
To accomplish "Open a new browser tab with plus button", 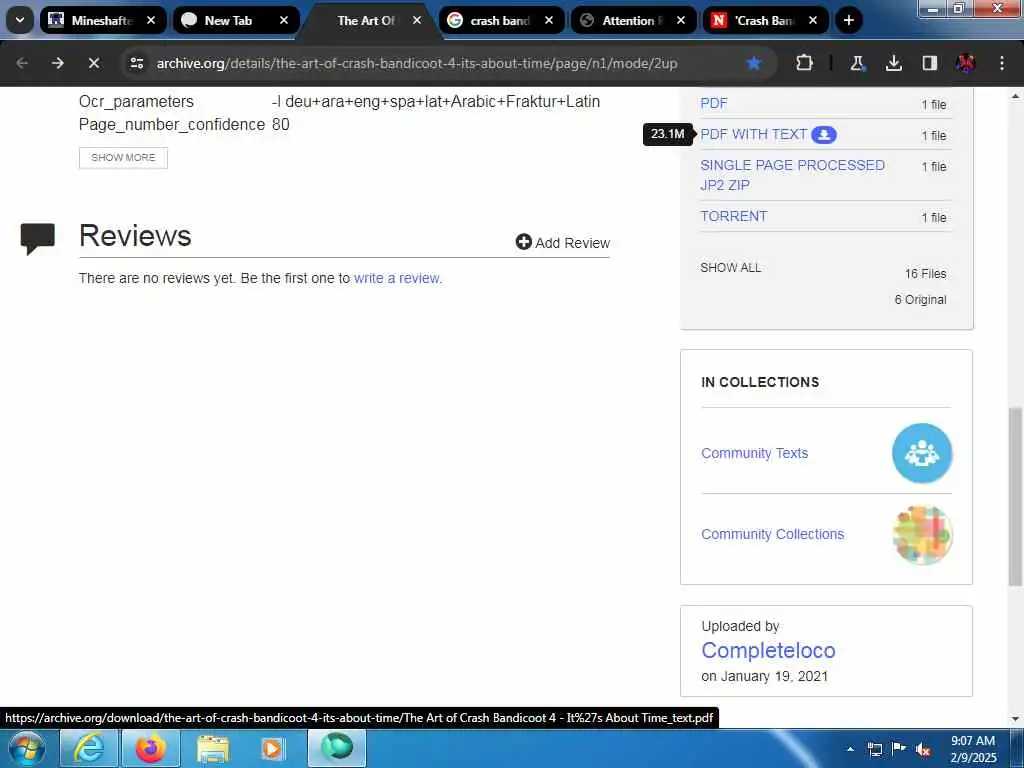I will click(x=848, y=20).
